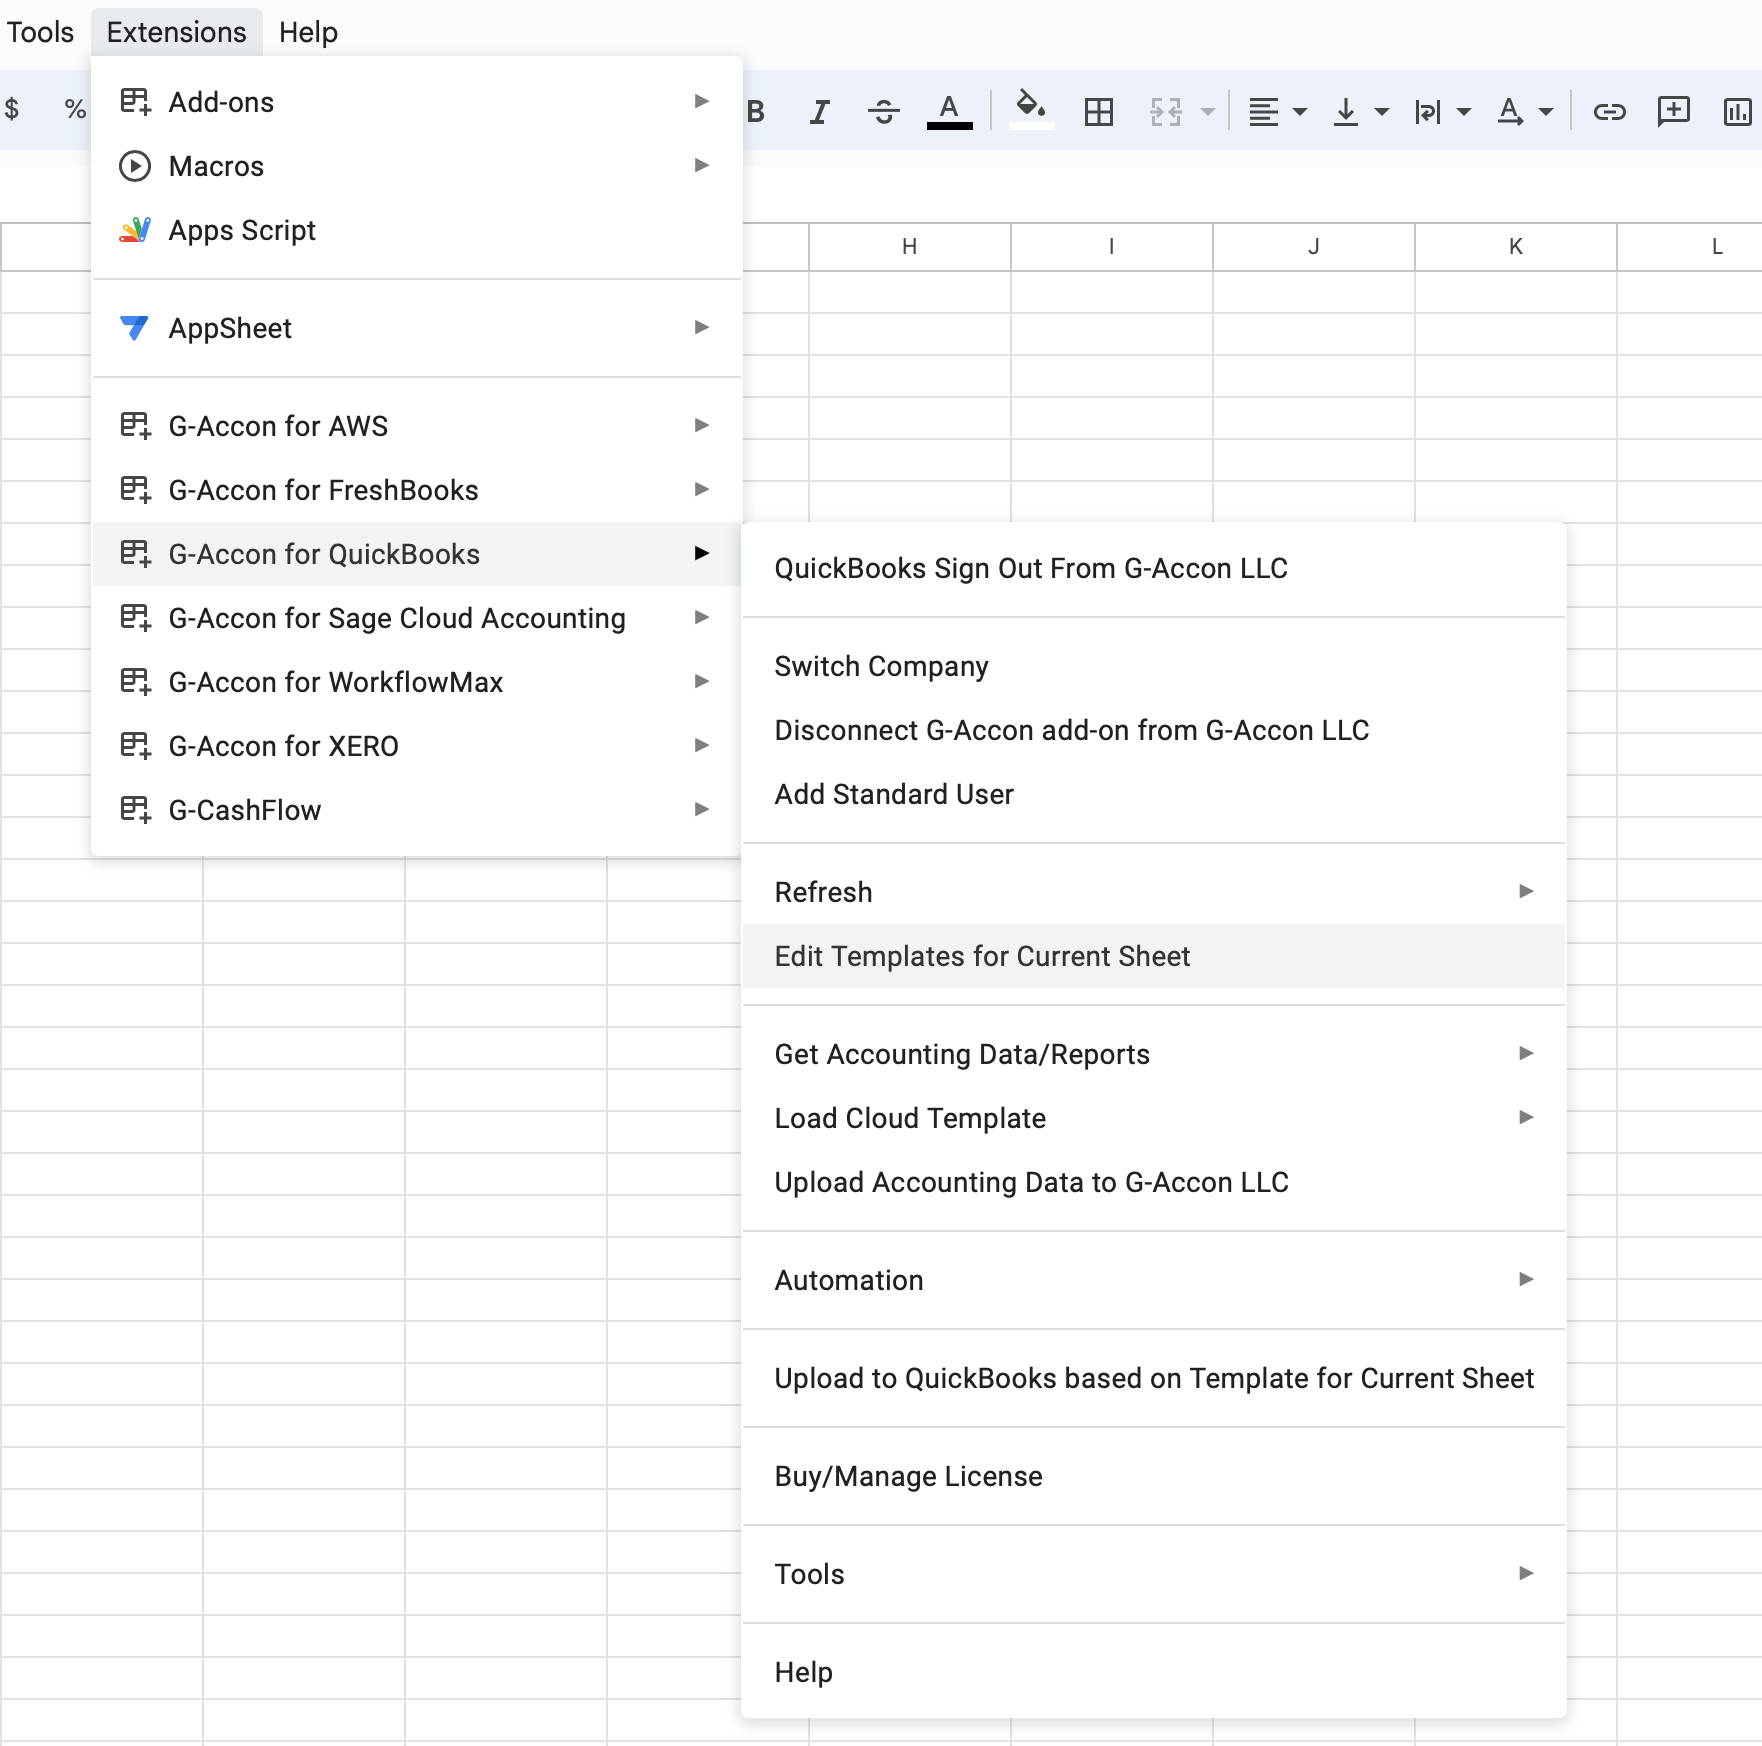Click the insert comment icon
This screenshot has width=1762, height=1746.
click(1673, 111)
